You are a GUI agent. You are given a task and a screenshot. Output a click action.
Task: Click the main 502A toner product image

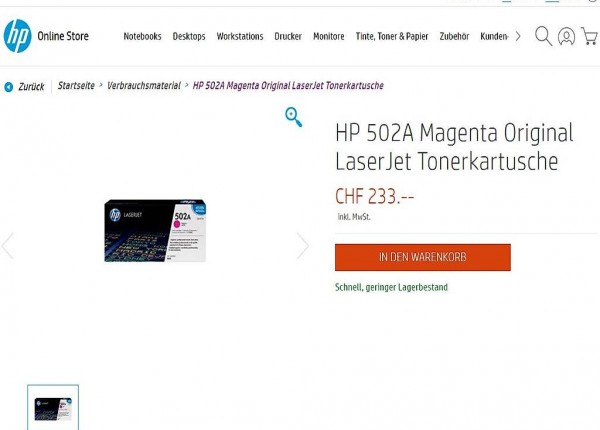(x=155, y=231)
